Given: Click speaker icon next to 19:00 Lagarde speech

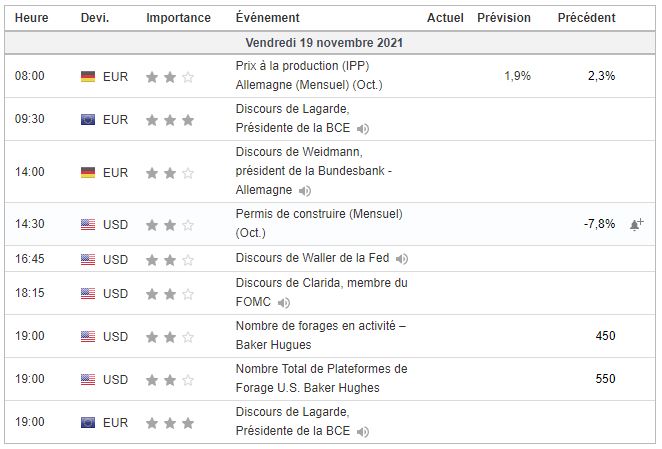Looking at the screenshot, I should click(x=362, y=432).
